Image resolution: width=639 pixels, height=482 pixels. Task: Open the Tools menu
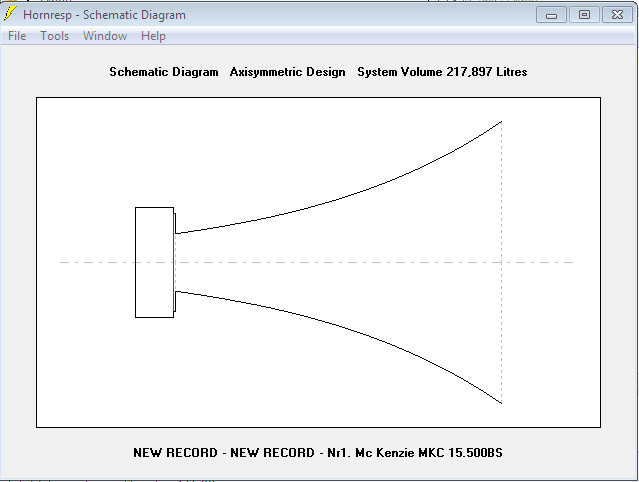pyautogui.click(x=54, y=36)
